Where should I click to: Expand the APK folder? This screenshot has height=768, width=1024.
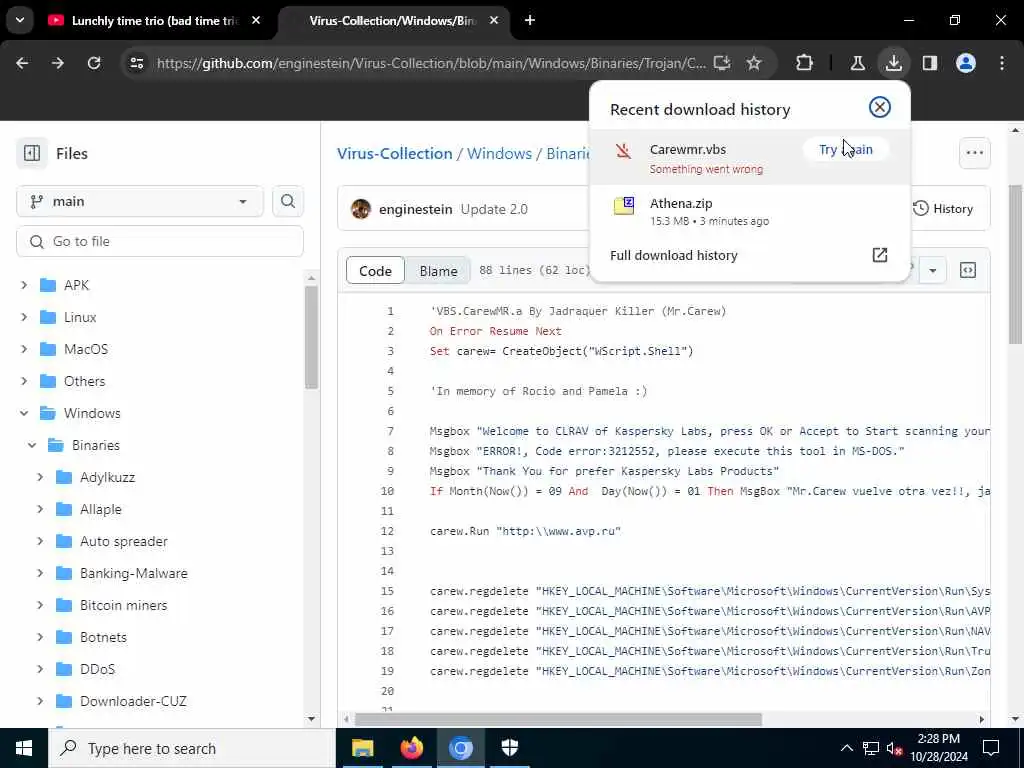[x=24, y=285]
